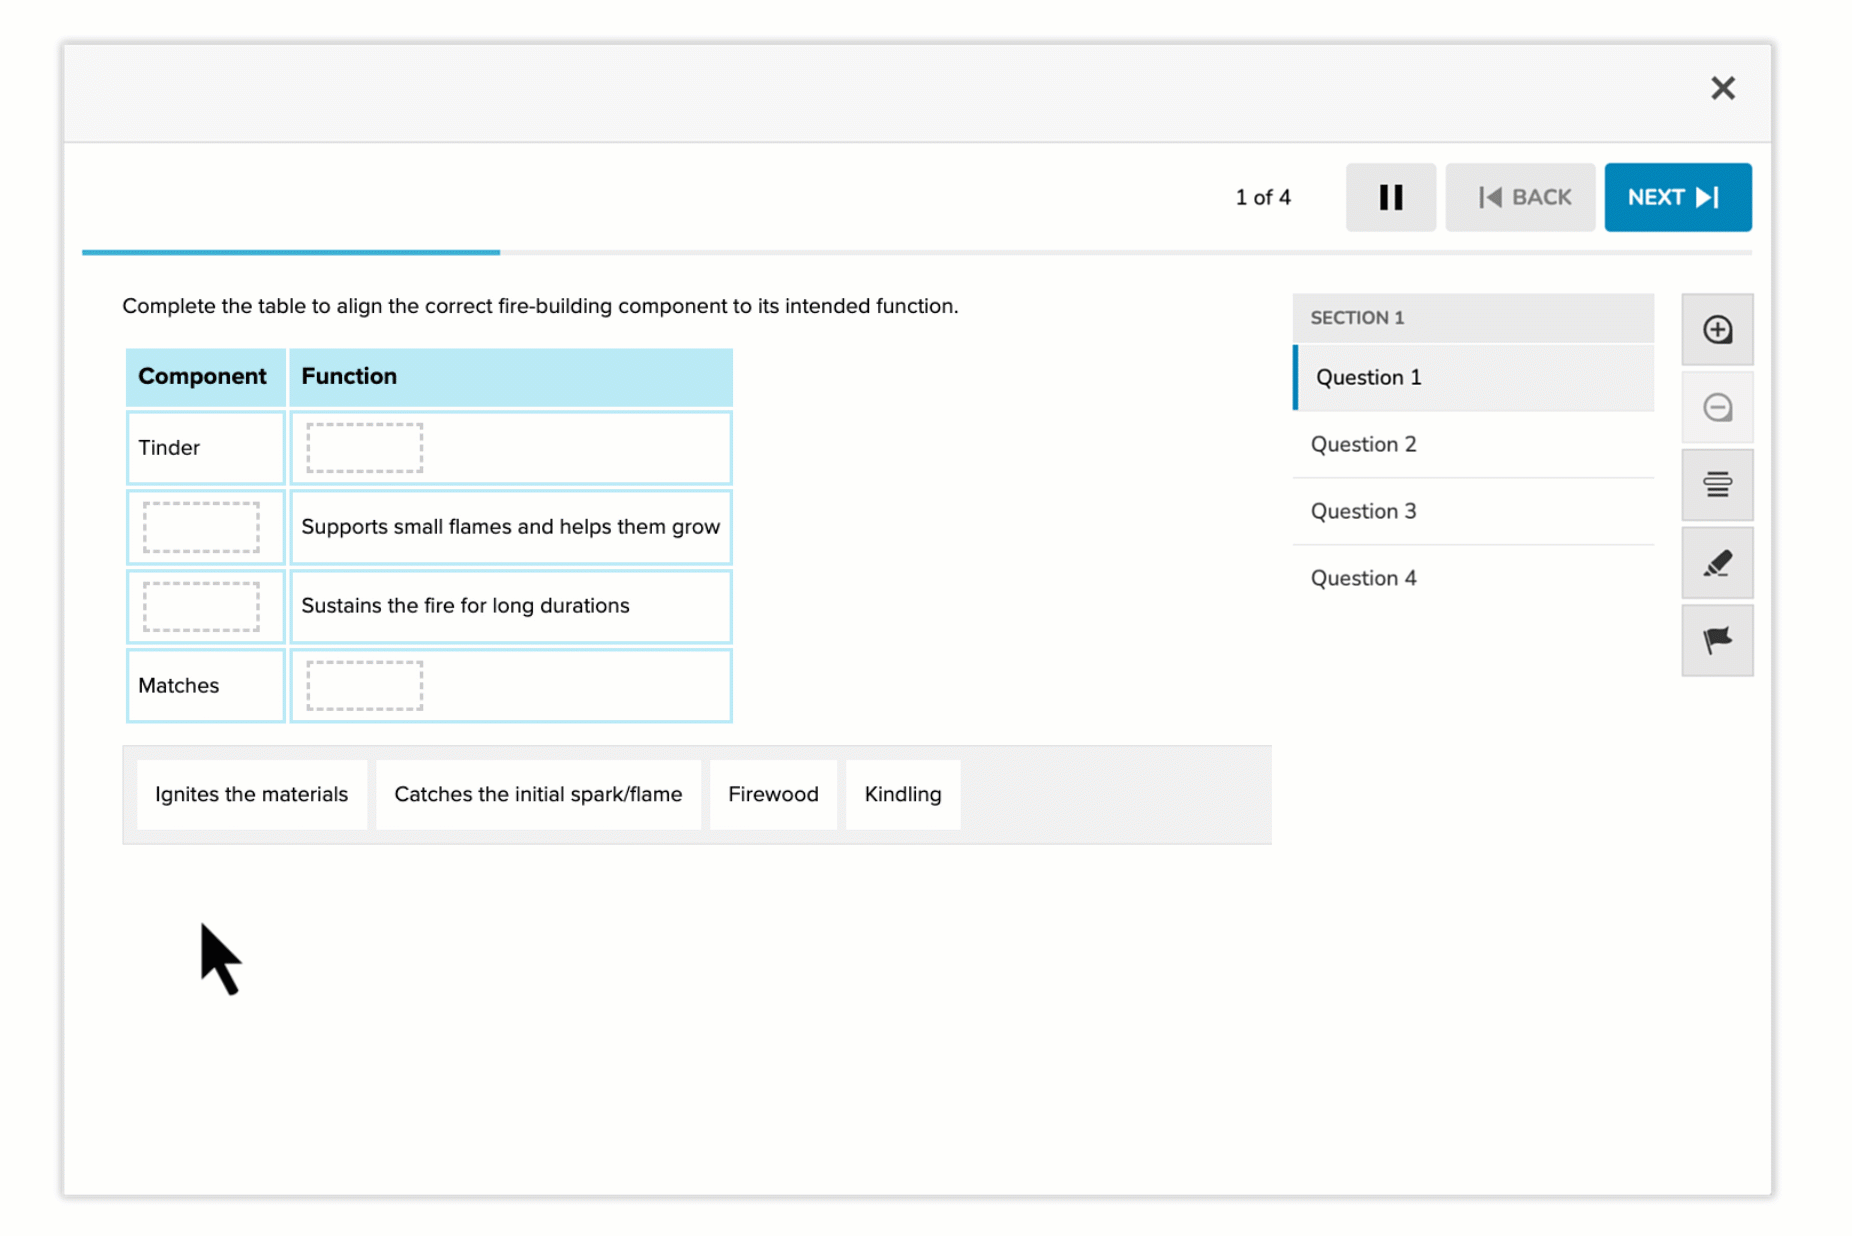Jump to Question 3 in section list
Screen dimensions: 1852x1236
tap(1473, 511)
